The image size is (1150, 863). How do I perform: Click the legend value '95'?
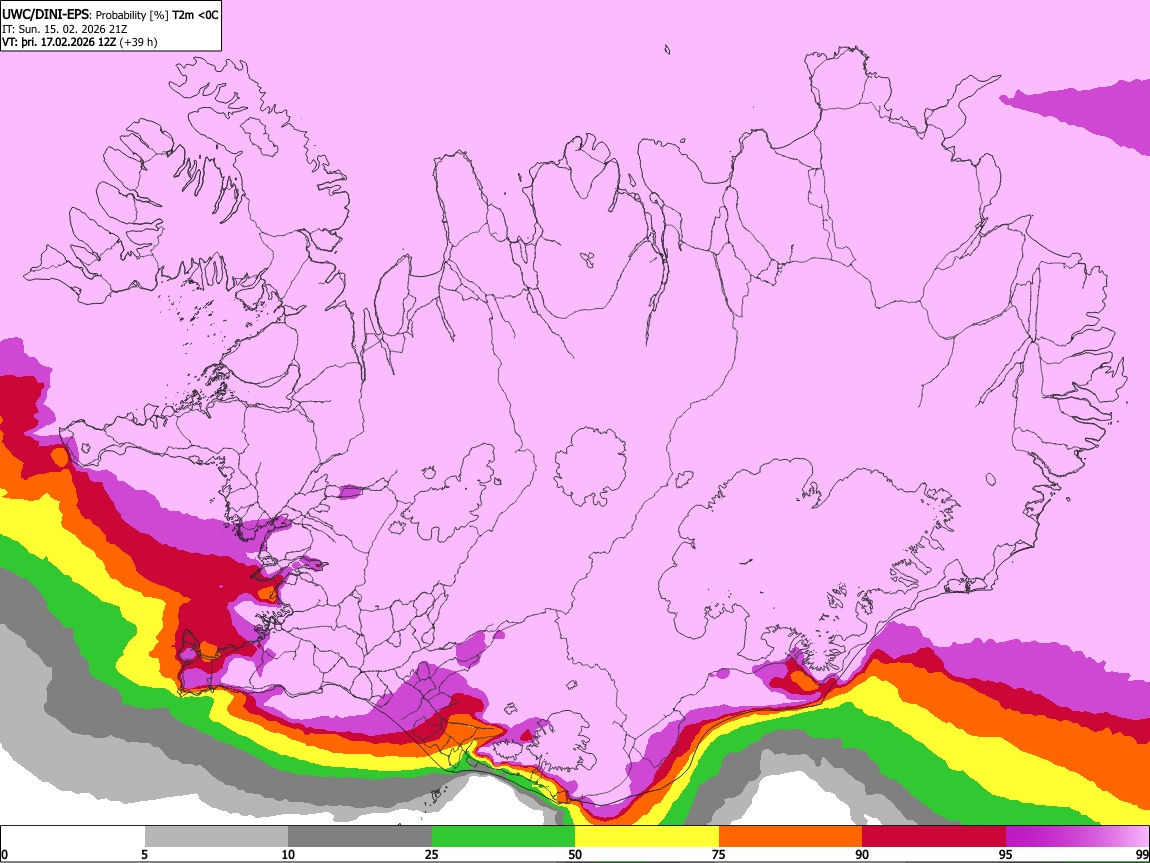tap(1006, 854)
